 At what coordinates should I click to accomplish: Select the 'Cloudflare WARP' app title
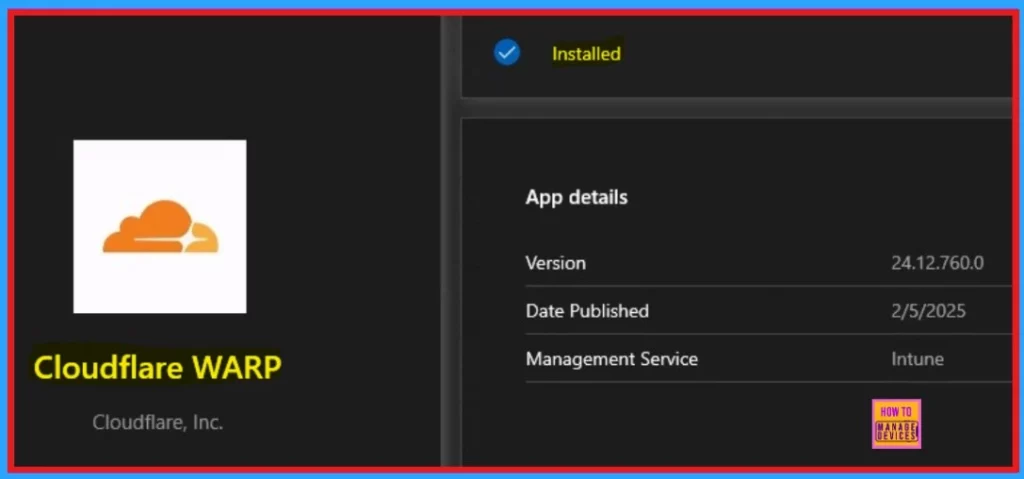point(157,368)
